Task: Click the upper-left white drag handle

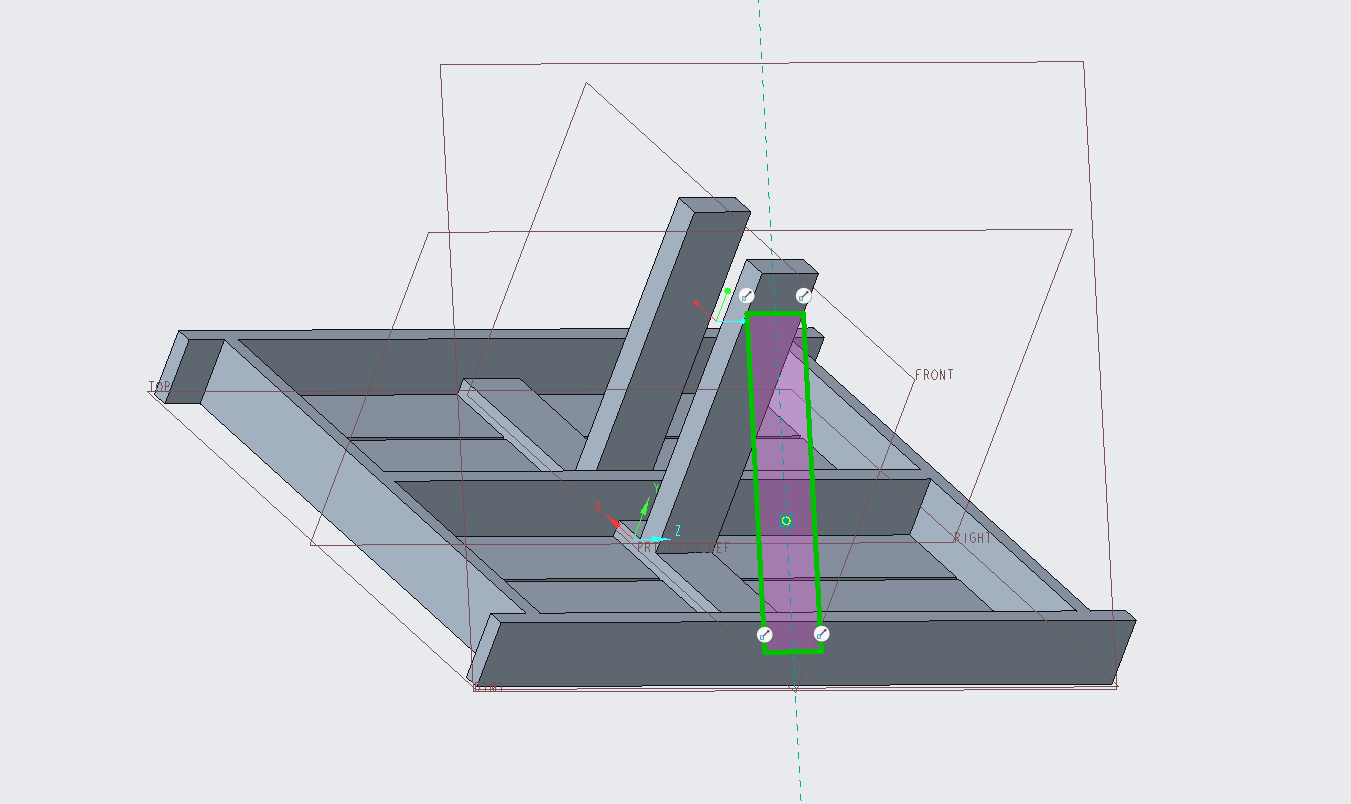Action: click(x=746, y=295)
